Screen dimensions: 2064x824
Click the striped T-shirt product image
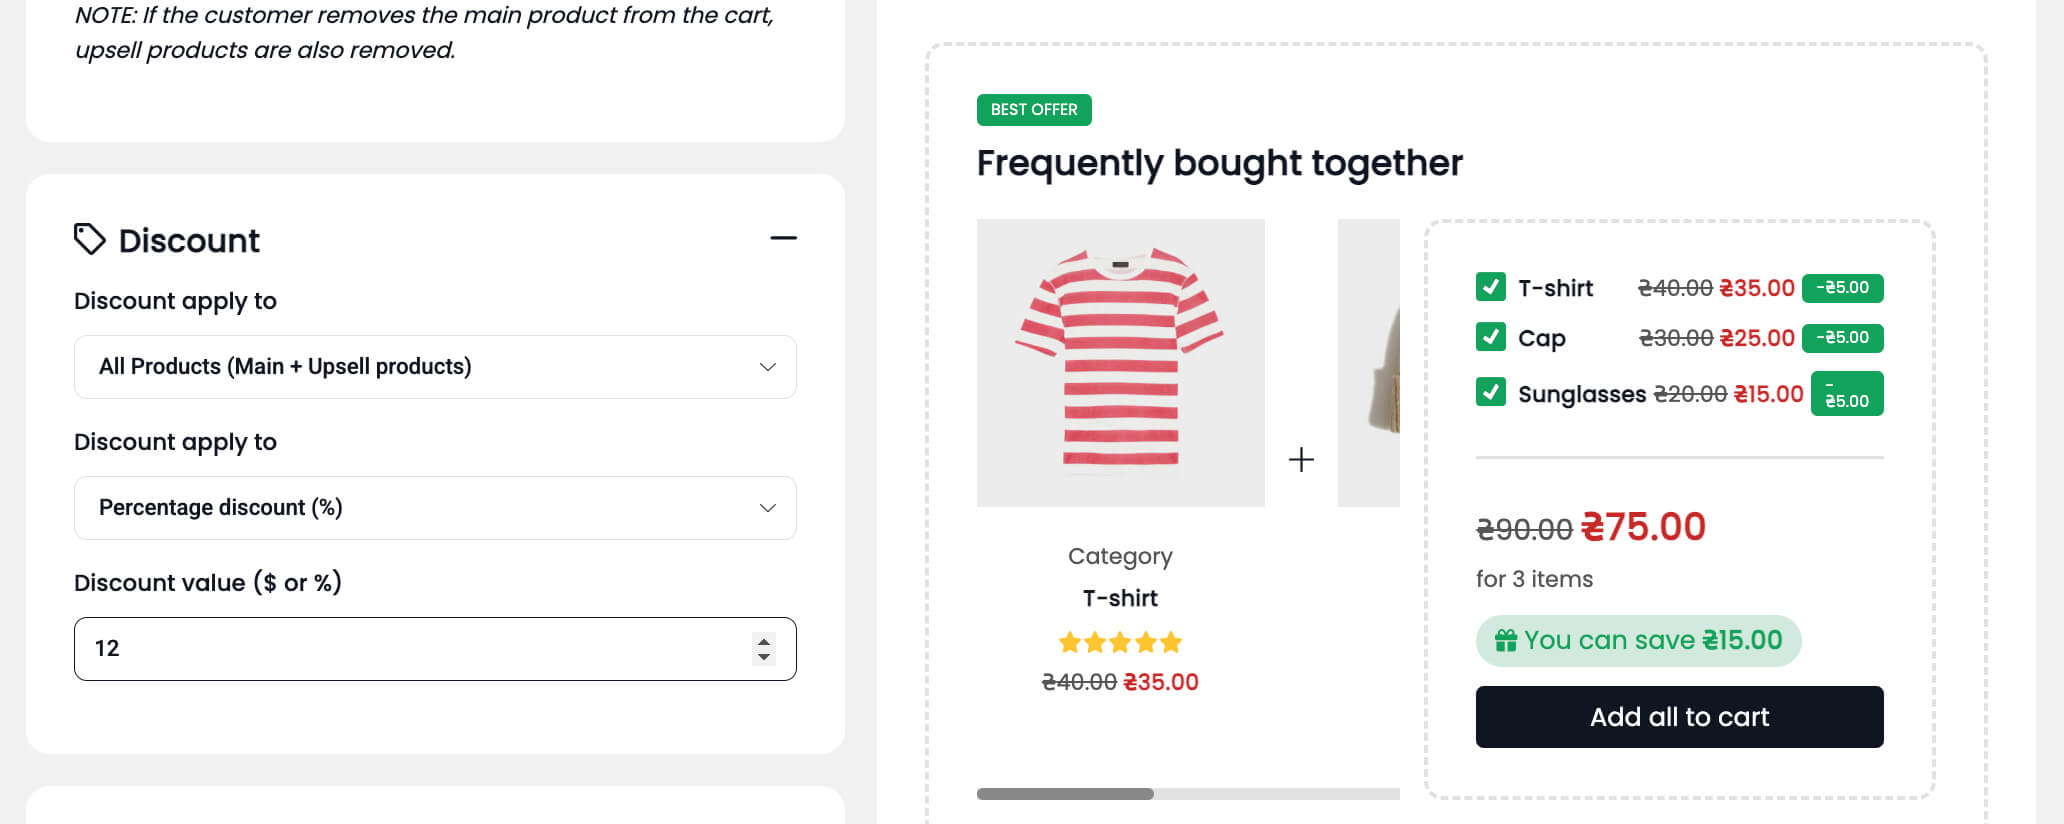pos(1120,362)
